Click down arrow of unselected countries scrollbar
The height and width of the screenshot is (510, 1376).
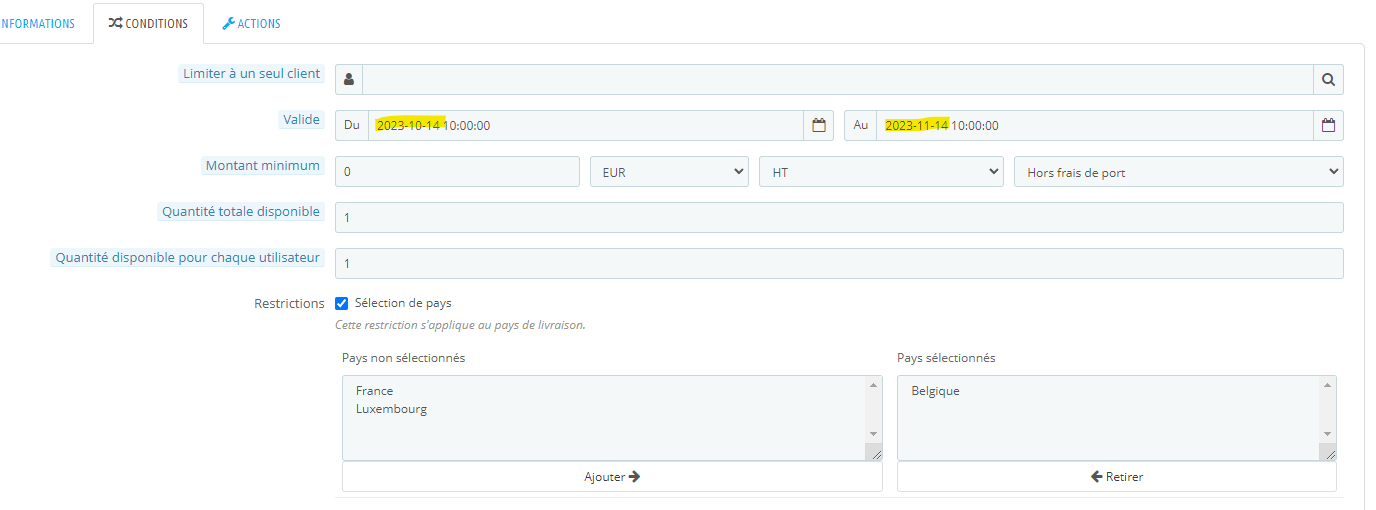(x=874, y=434)
